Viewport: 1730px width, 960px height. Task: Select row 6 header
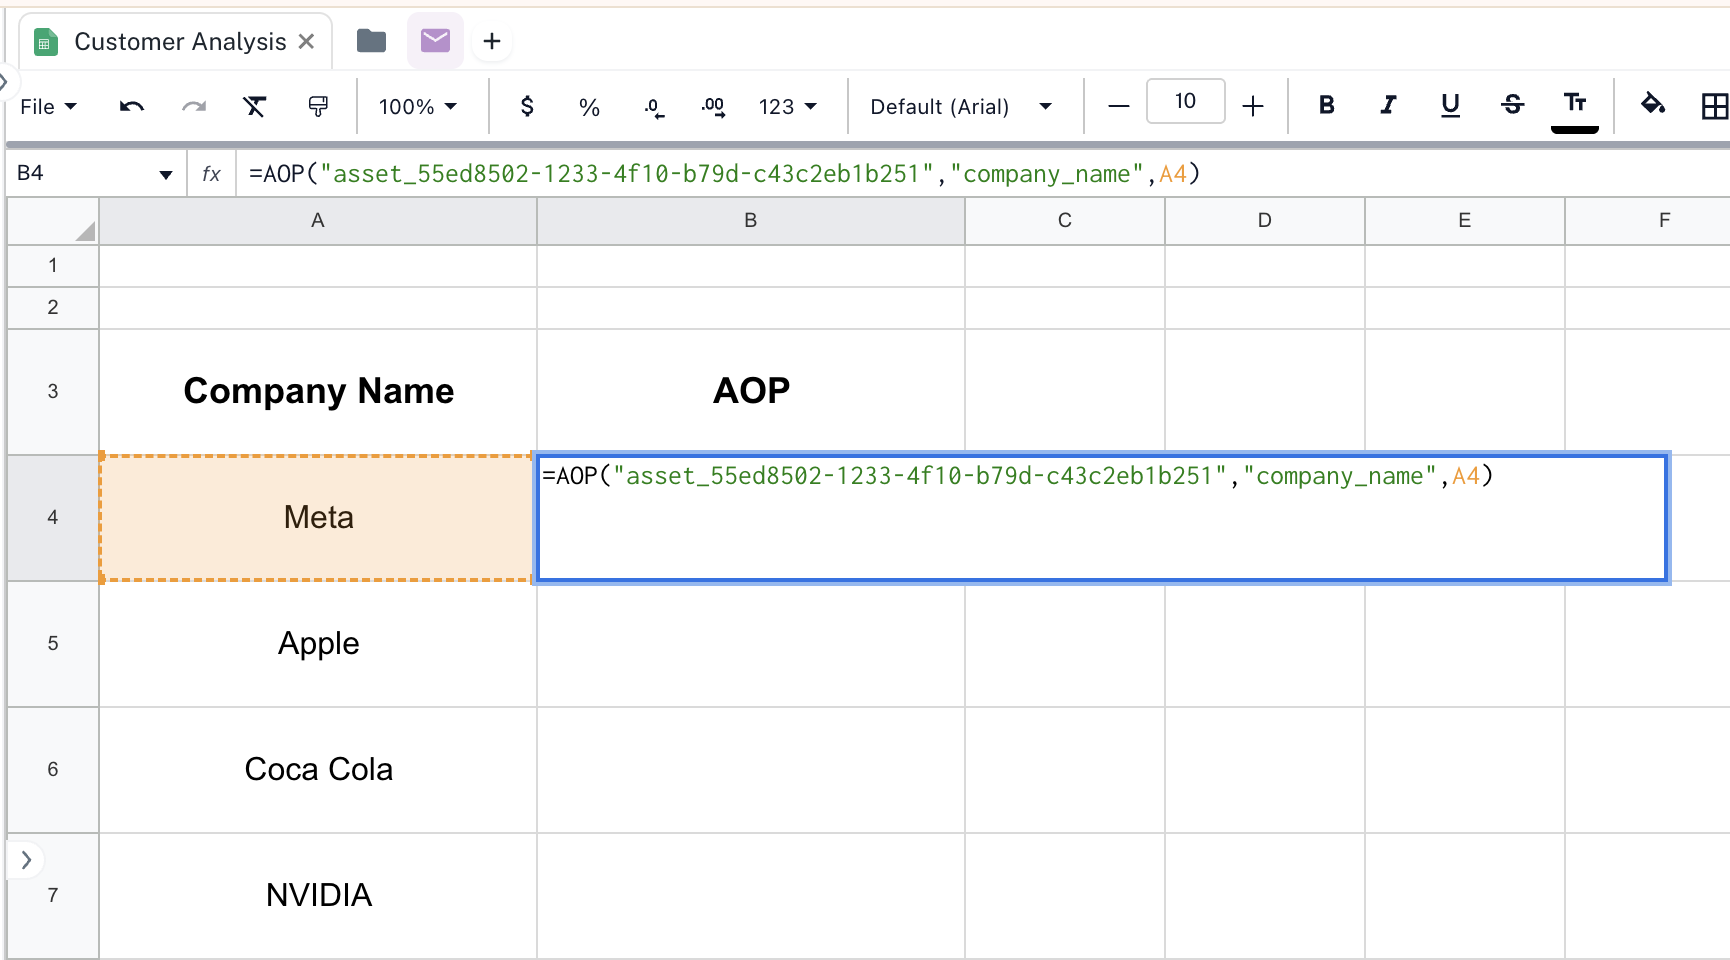(53, 770)
